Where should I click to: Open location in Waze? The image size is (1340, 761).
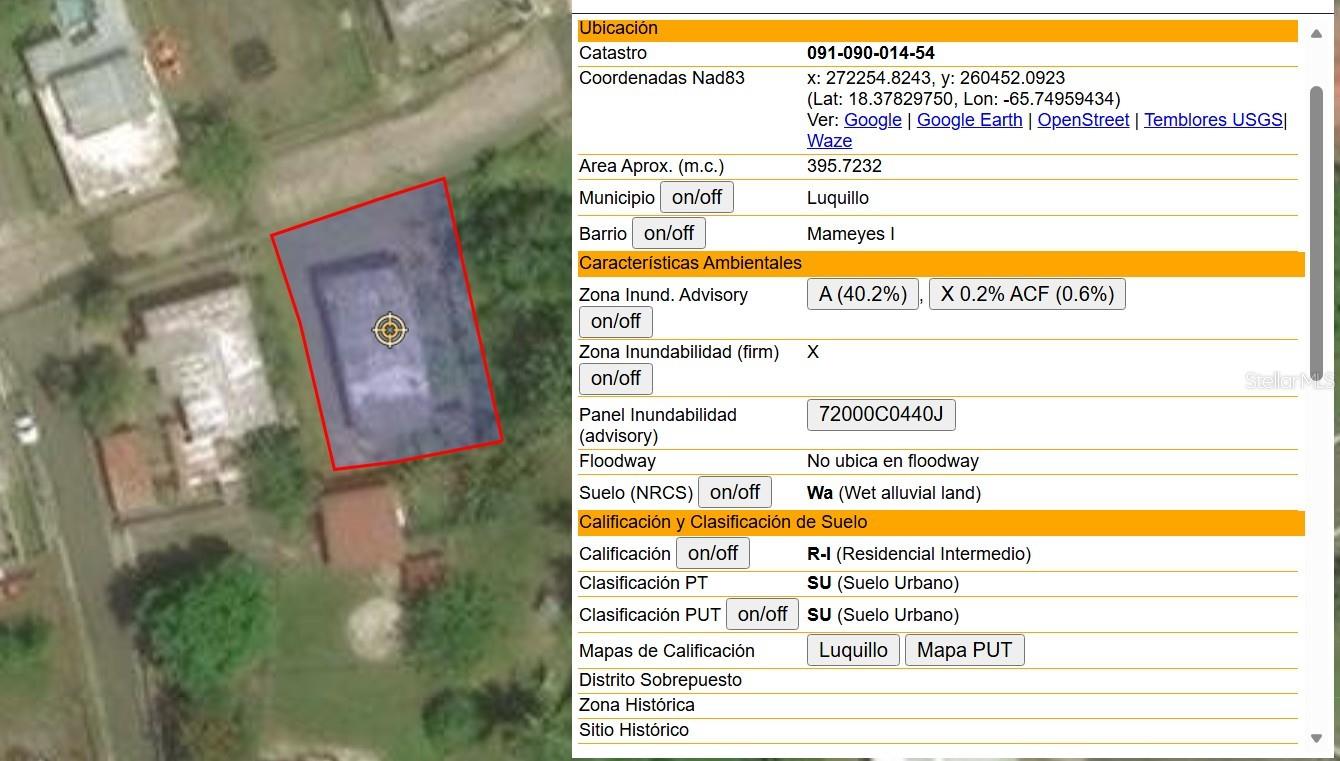829,141
